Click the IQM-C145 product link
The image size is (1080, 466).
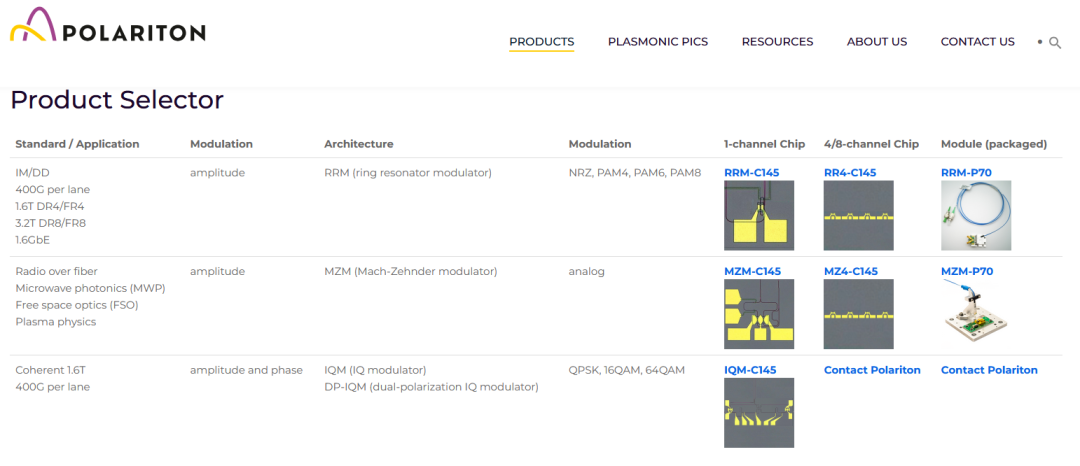click(x=750, y=370)
